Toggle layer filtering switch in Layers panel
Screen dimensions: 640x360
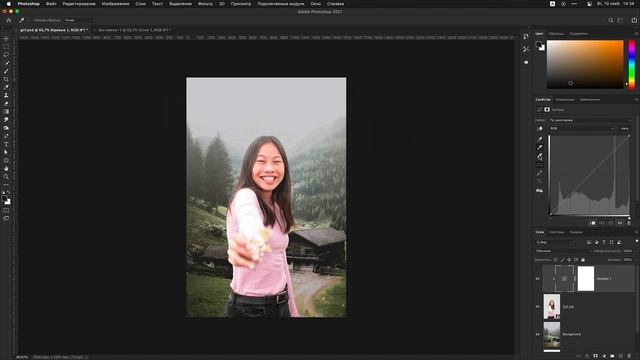pyautogui.click(x=636, y=242)
